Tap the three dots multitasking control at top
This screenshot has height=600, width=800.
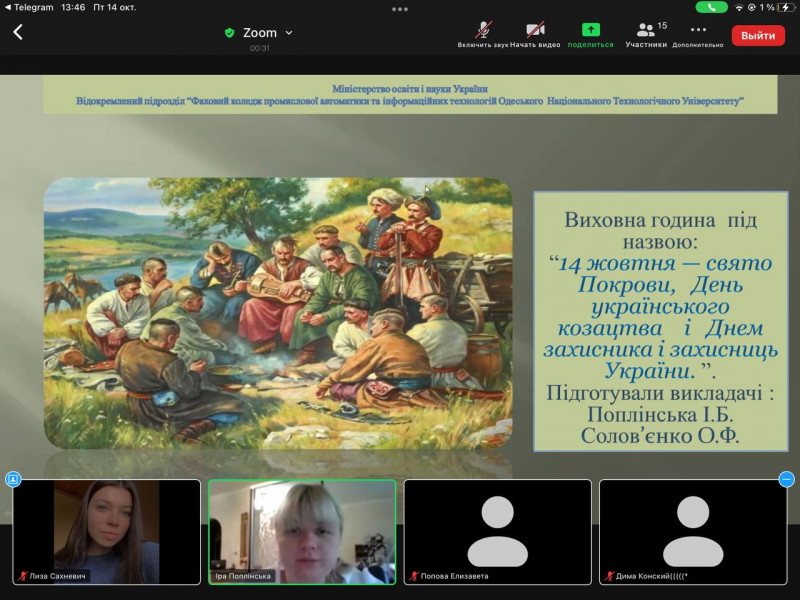click(x=400, y=9)
